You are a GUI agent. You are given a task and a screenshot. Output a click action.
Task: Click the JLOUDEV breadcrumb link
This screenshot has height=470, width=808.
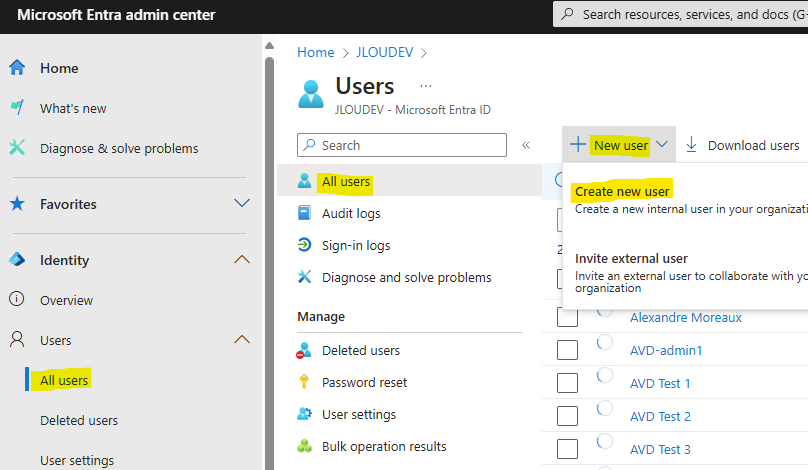384,53
